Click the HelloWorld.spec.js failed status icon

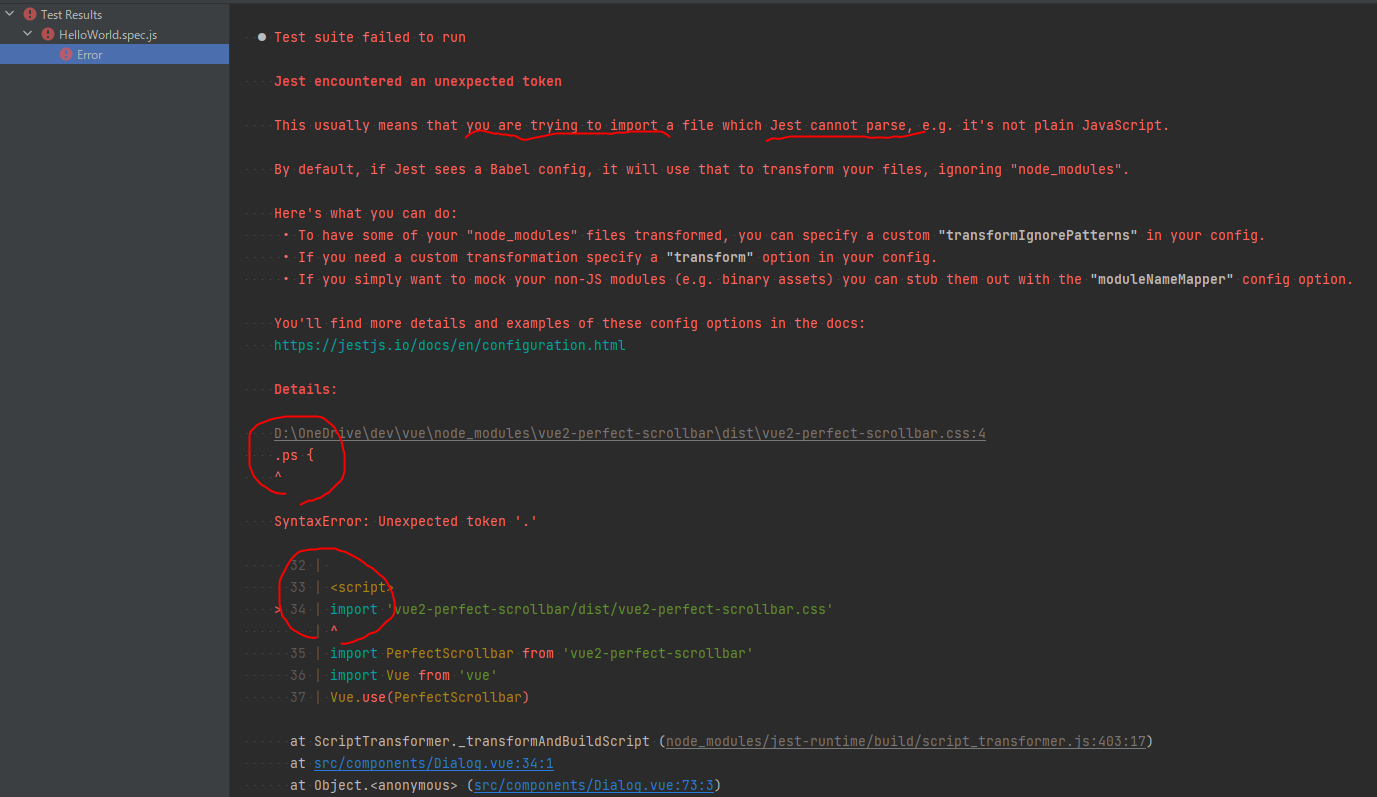48,34
